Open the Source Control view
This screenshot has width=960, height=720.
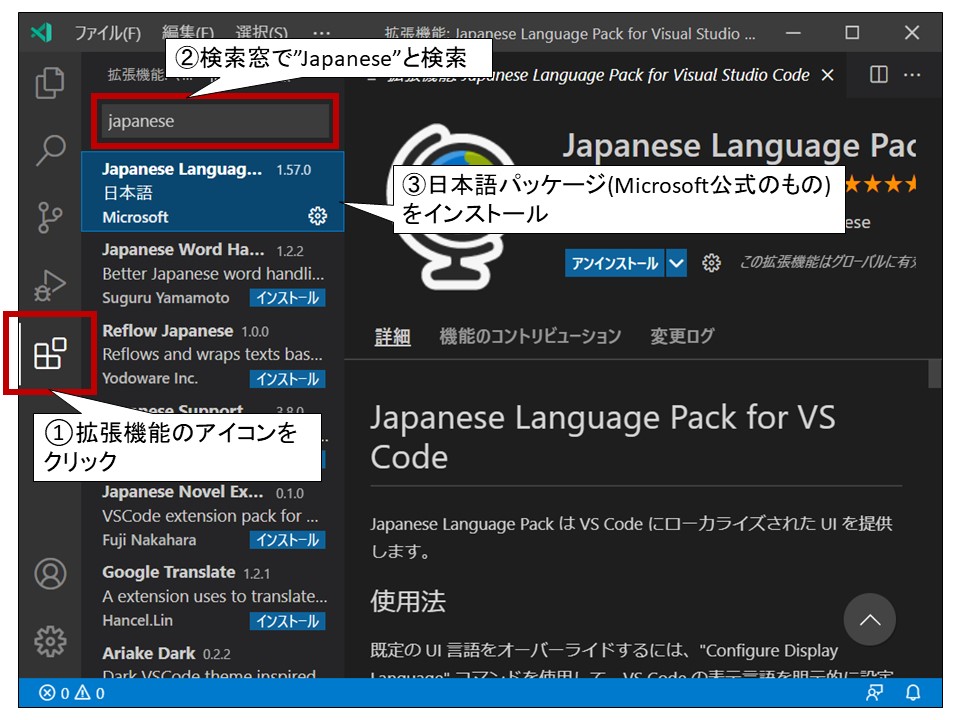point(50,217)
